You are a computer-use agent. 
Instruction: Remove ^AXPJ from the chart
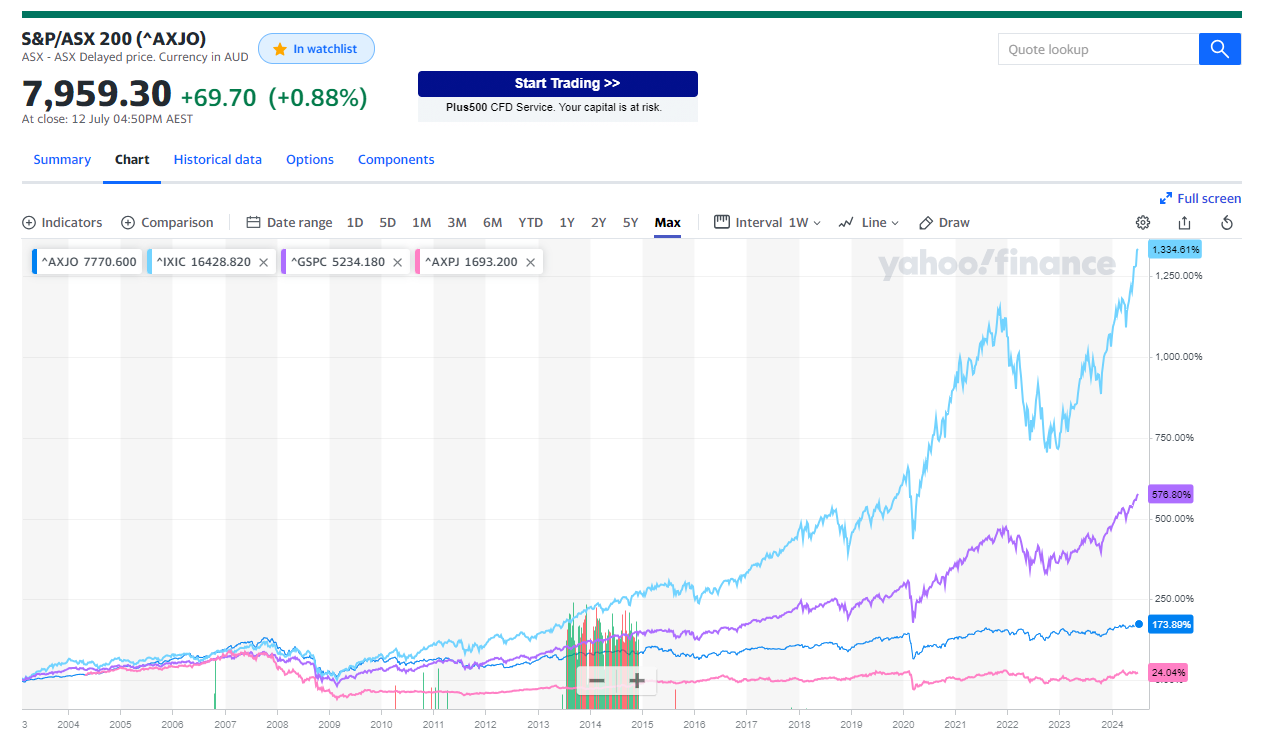[531, 262]
